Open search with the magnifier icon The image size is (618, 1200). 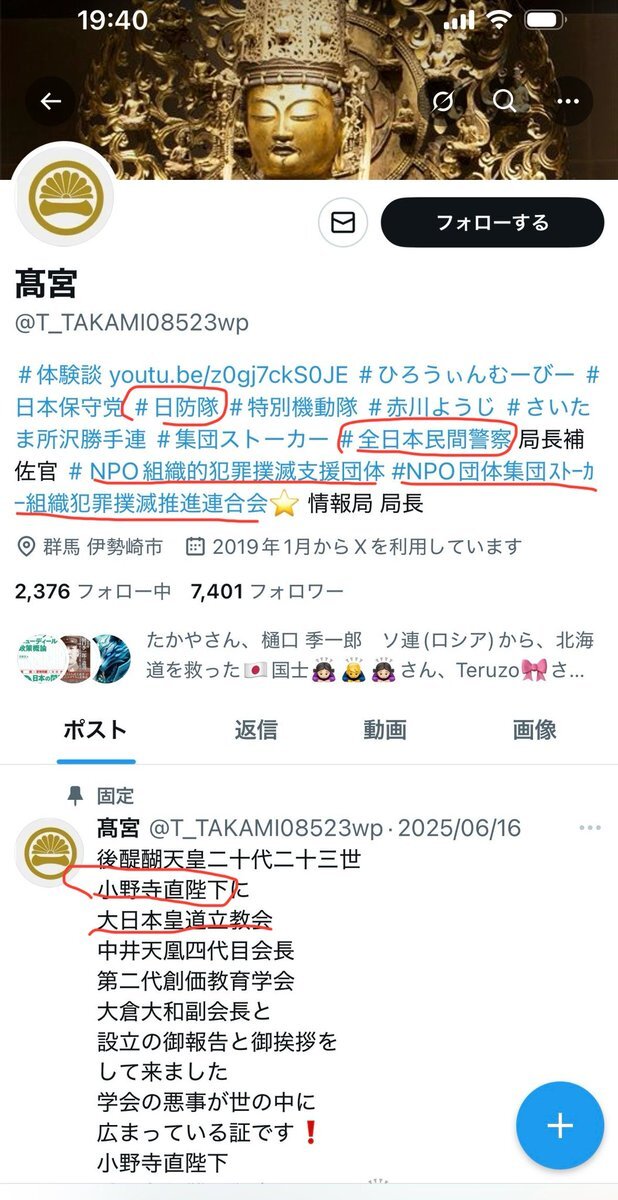click(505, 101)
